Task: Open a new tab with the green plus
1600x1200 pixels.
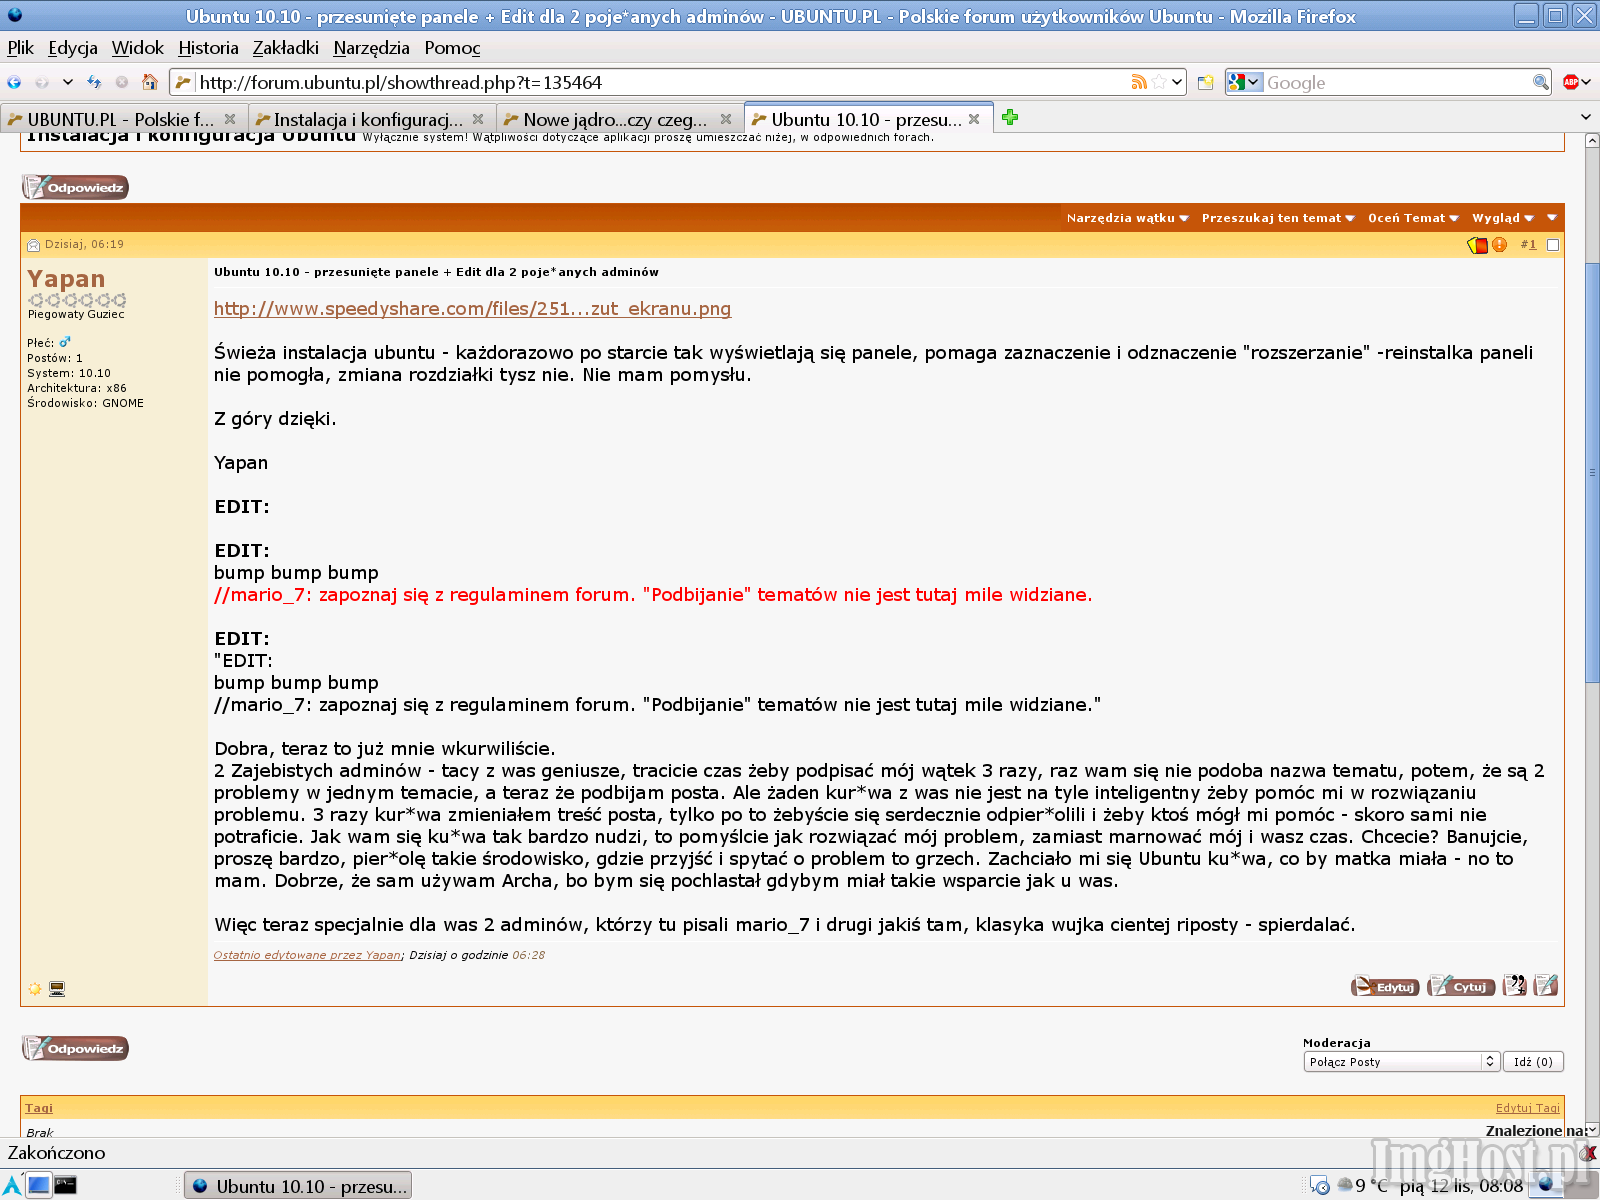Action: (x=1010, y=118)
